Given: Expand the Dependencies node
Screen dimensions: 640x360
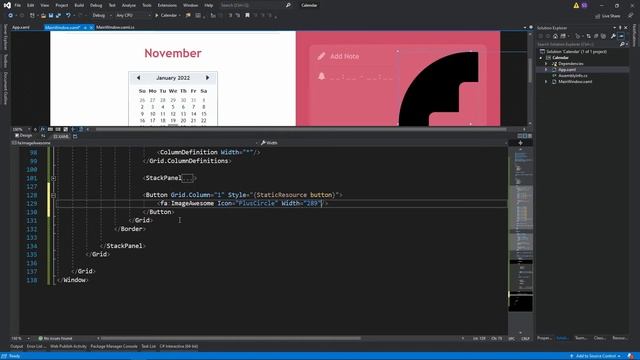Looking at the screenshot, I should click(x=546, y=64).
